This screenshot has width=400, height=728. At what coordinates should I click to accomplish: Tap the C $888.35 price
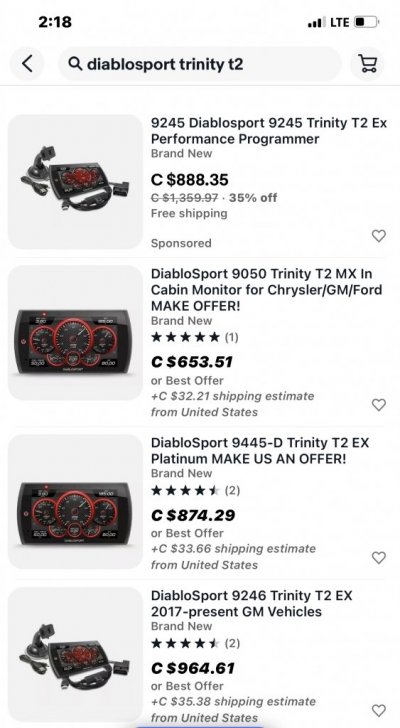[190, 180]
